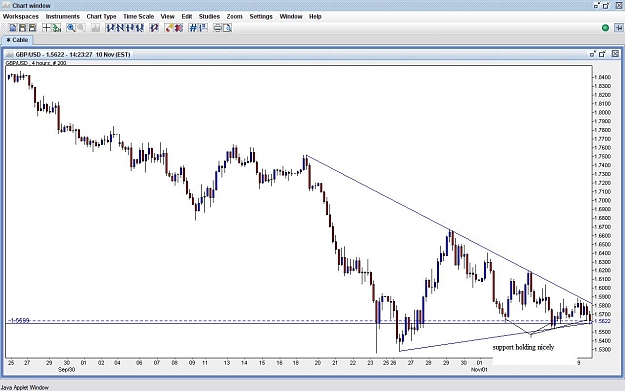This screenshot has width=625, height=391.
Task: Click the 'support holding nicely' annotation text
Action: (x=523, y=347)
